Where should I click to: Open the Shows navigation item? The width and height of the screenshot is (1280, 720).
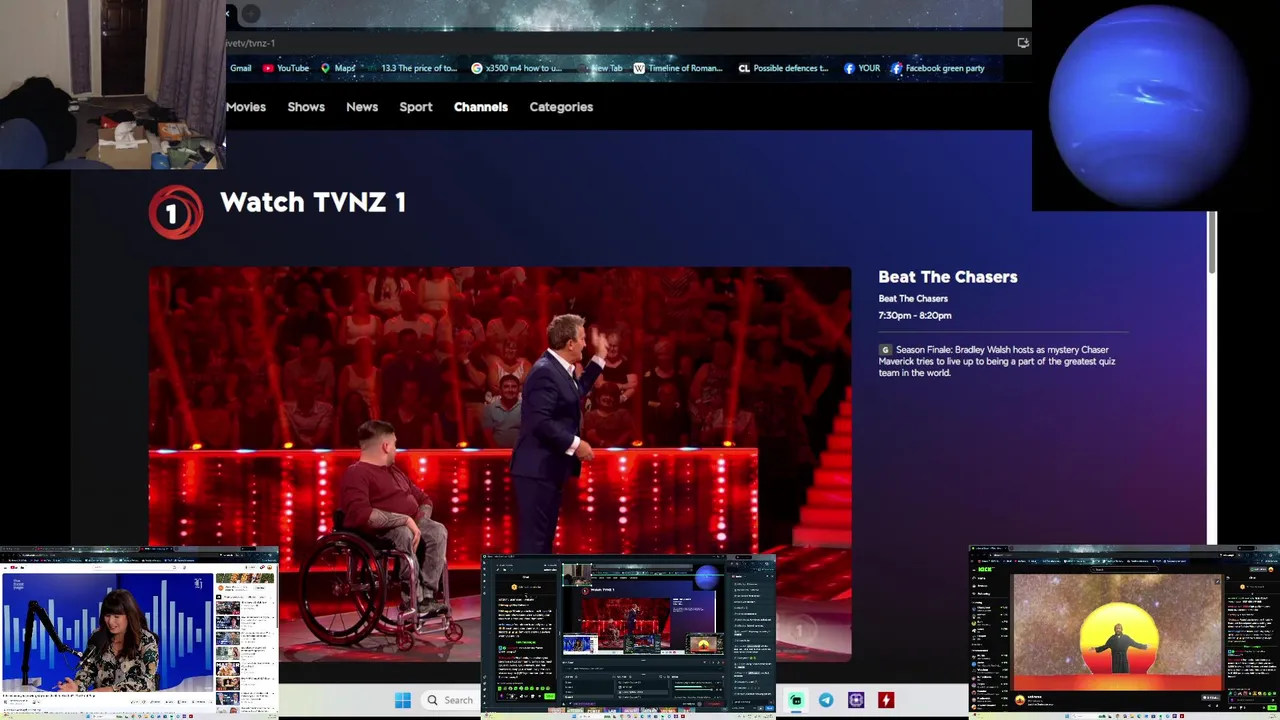pos(306,107)
